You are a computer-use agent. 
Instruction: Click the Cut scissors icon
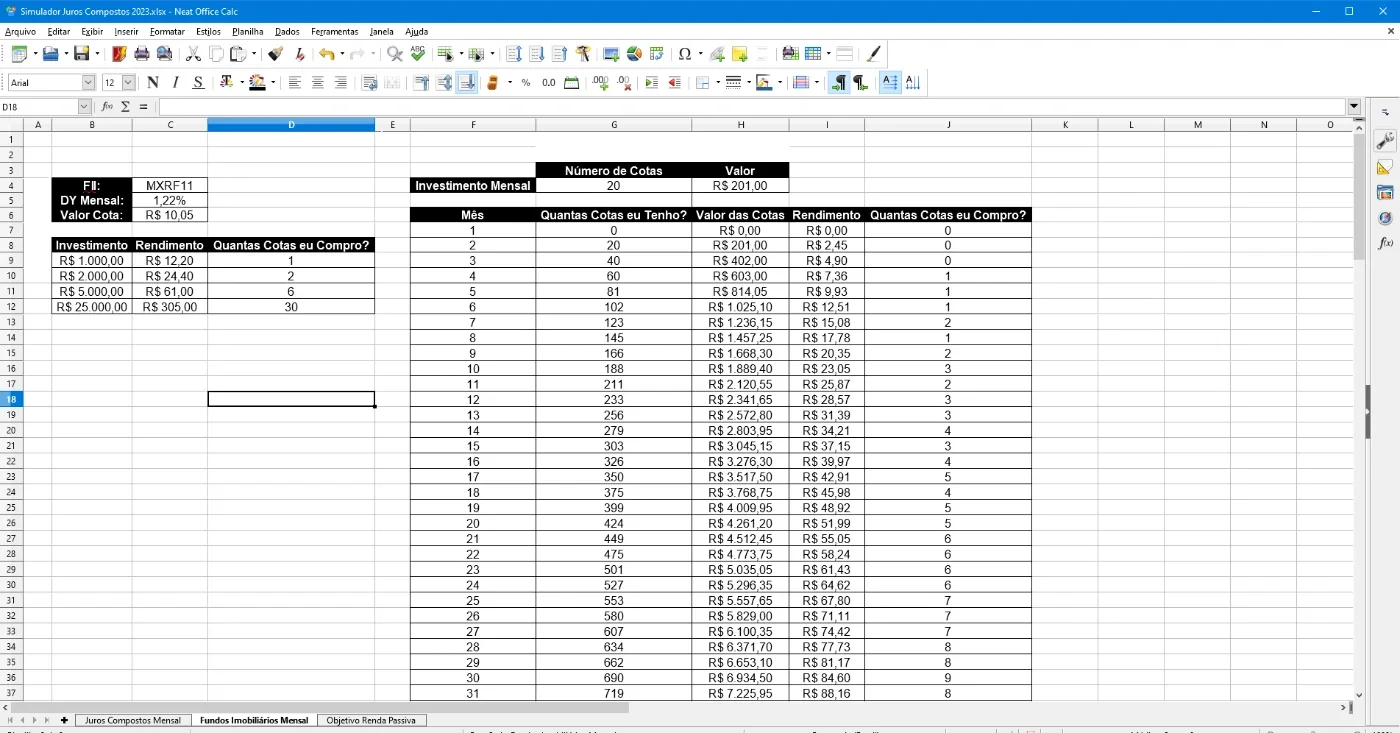(194, 54)
